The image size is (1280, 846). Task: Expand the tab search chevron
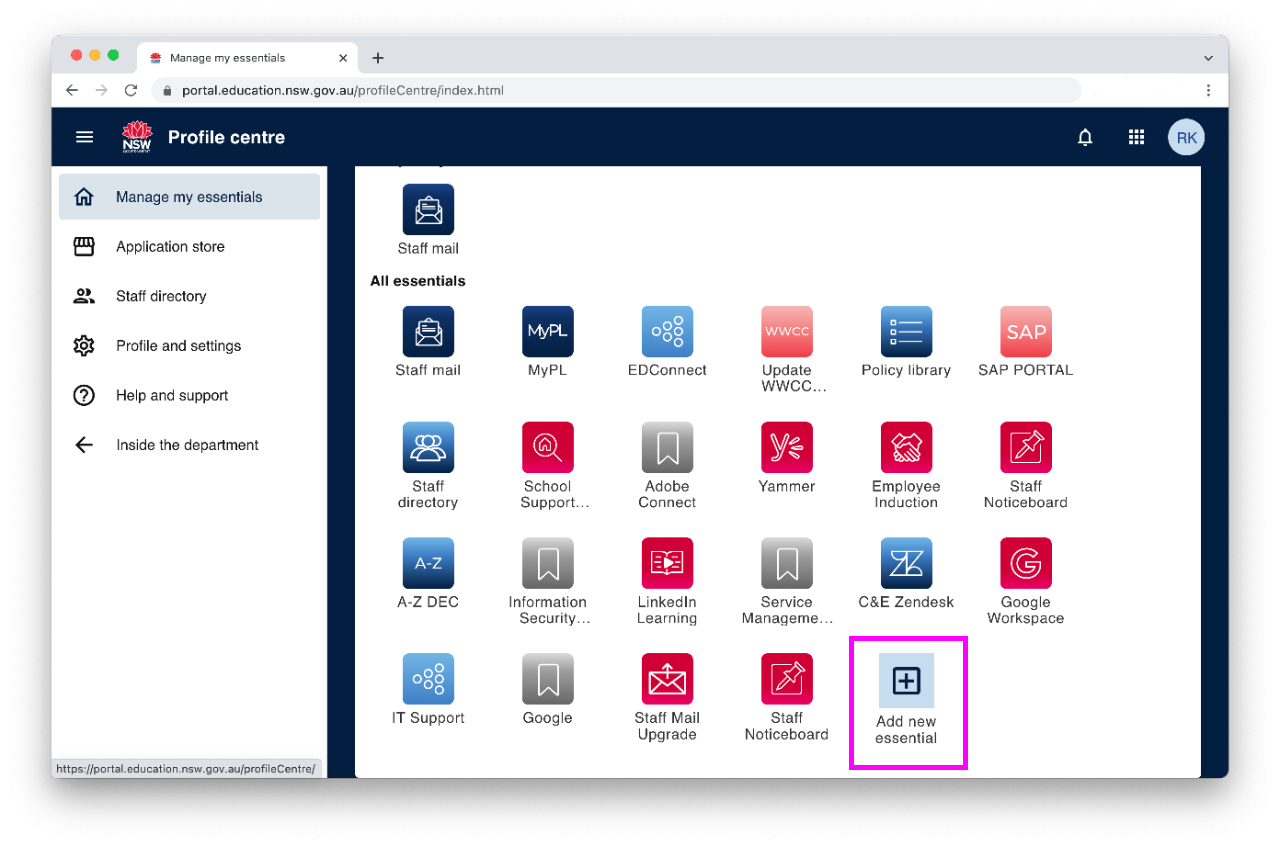(1208, 58)
